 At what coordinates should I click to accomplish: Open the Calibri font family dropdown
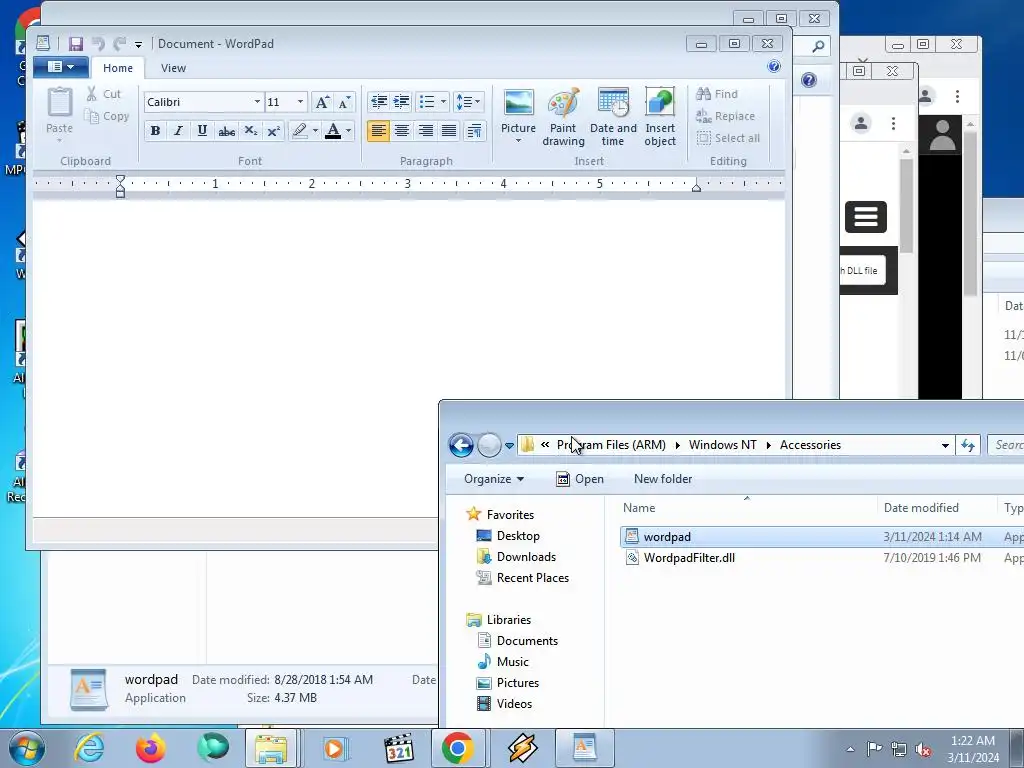[257, 102]
